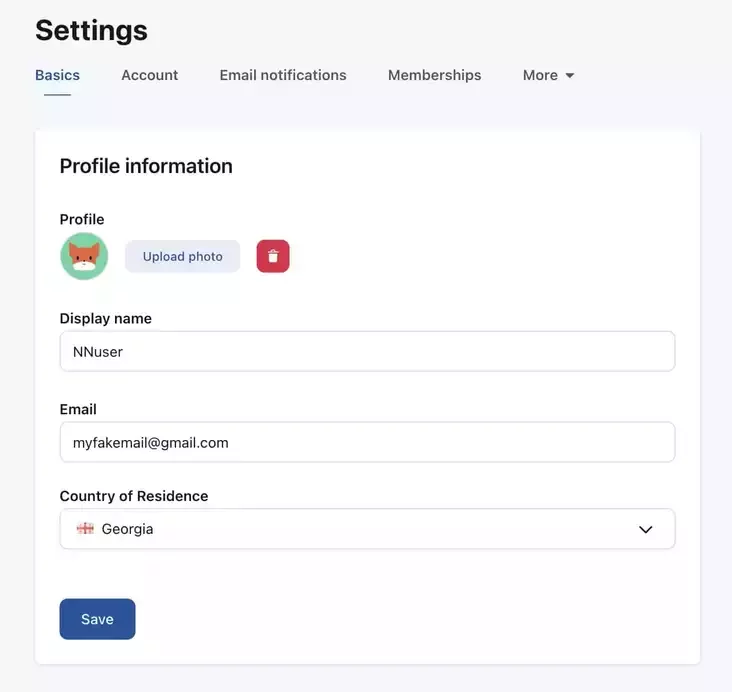The height and width of the screenshot is (692, 732).
Task: Click the Country of Residence label
Action: 134,496
